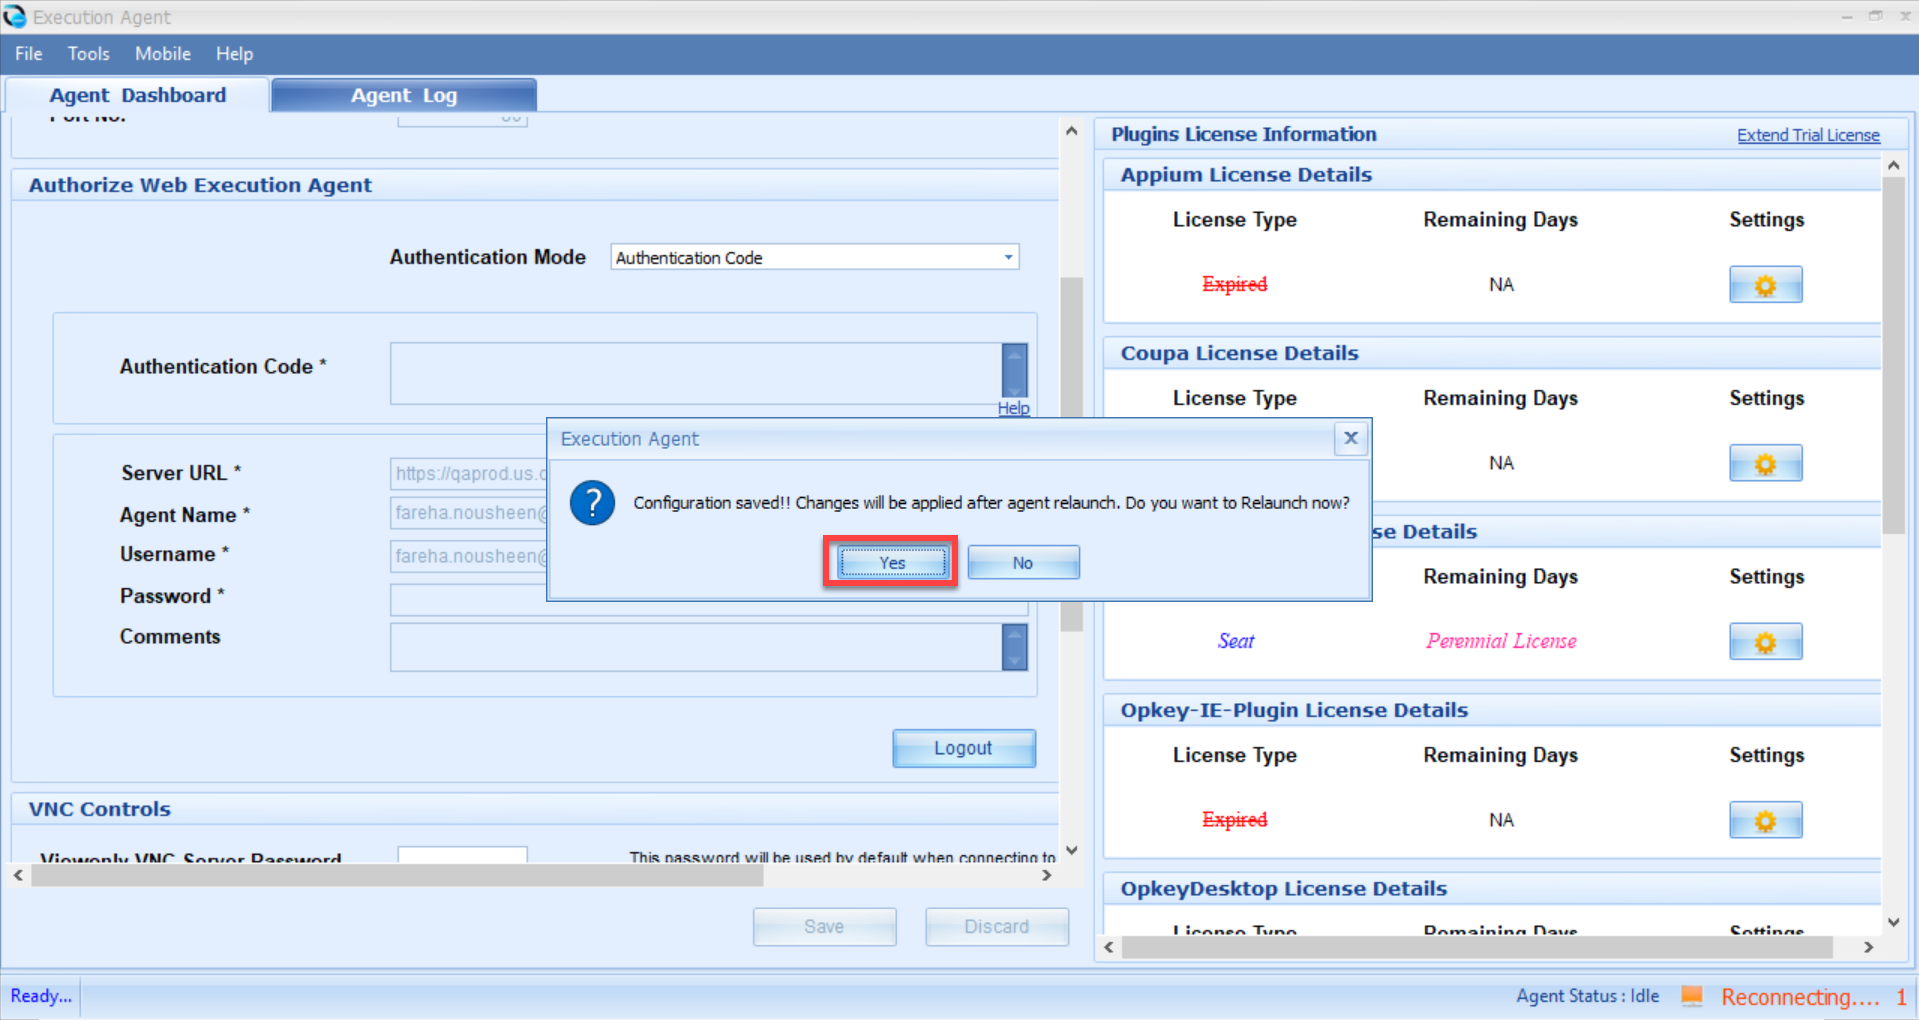Viewport: 1919px width, 1020px height.
Task: Switch to Agent Dashboard tab
Action: [138, 95]
